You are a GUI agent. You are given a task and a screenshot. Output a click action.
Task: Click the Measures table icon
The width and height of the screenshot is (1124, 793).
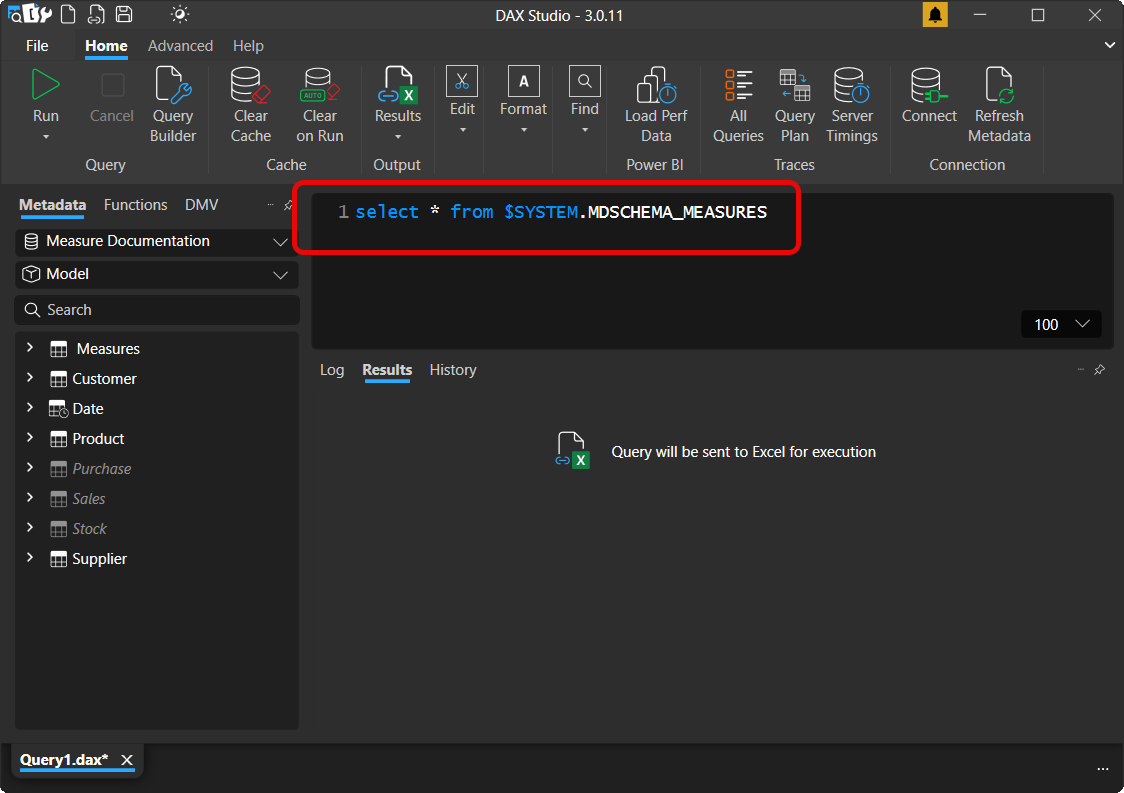[59, 349]
